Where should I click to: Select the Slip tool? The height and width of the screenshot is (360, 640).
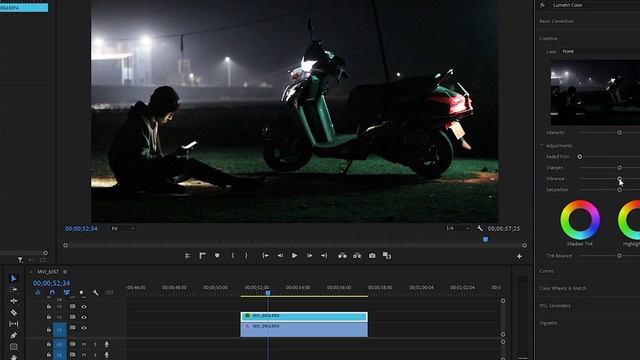click(13, 324)
